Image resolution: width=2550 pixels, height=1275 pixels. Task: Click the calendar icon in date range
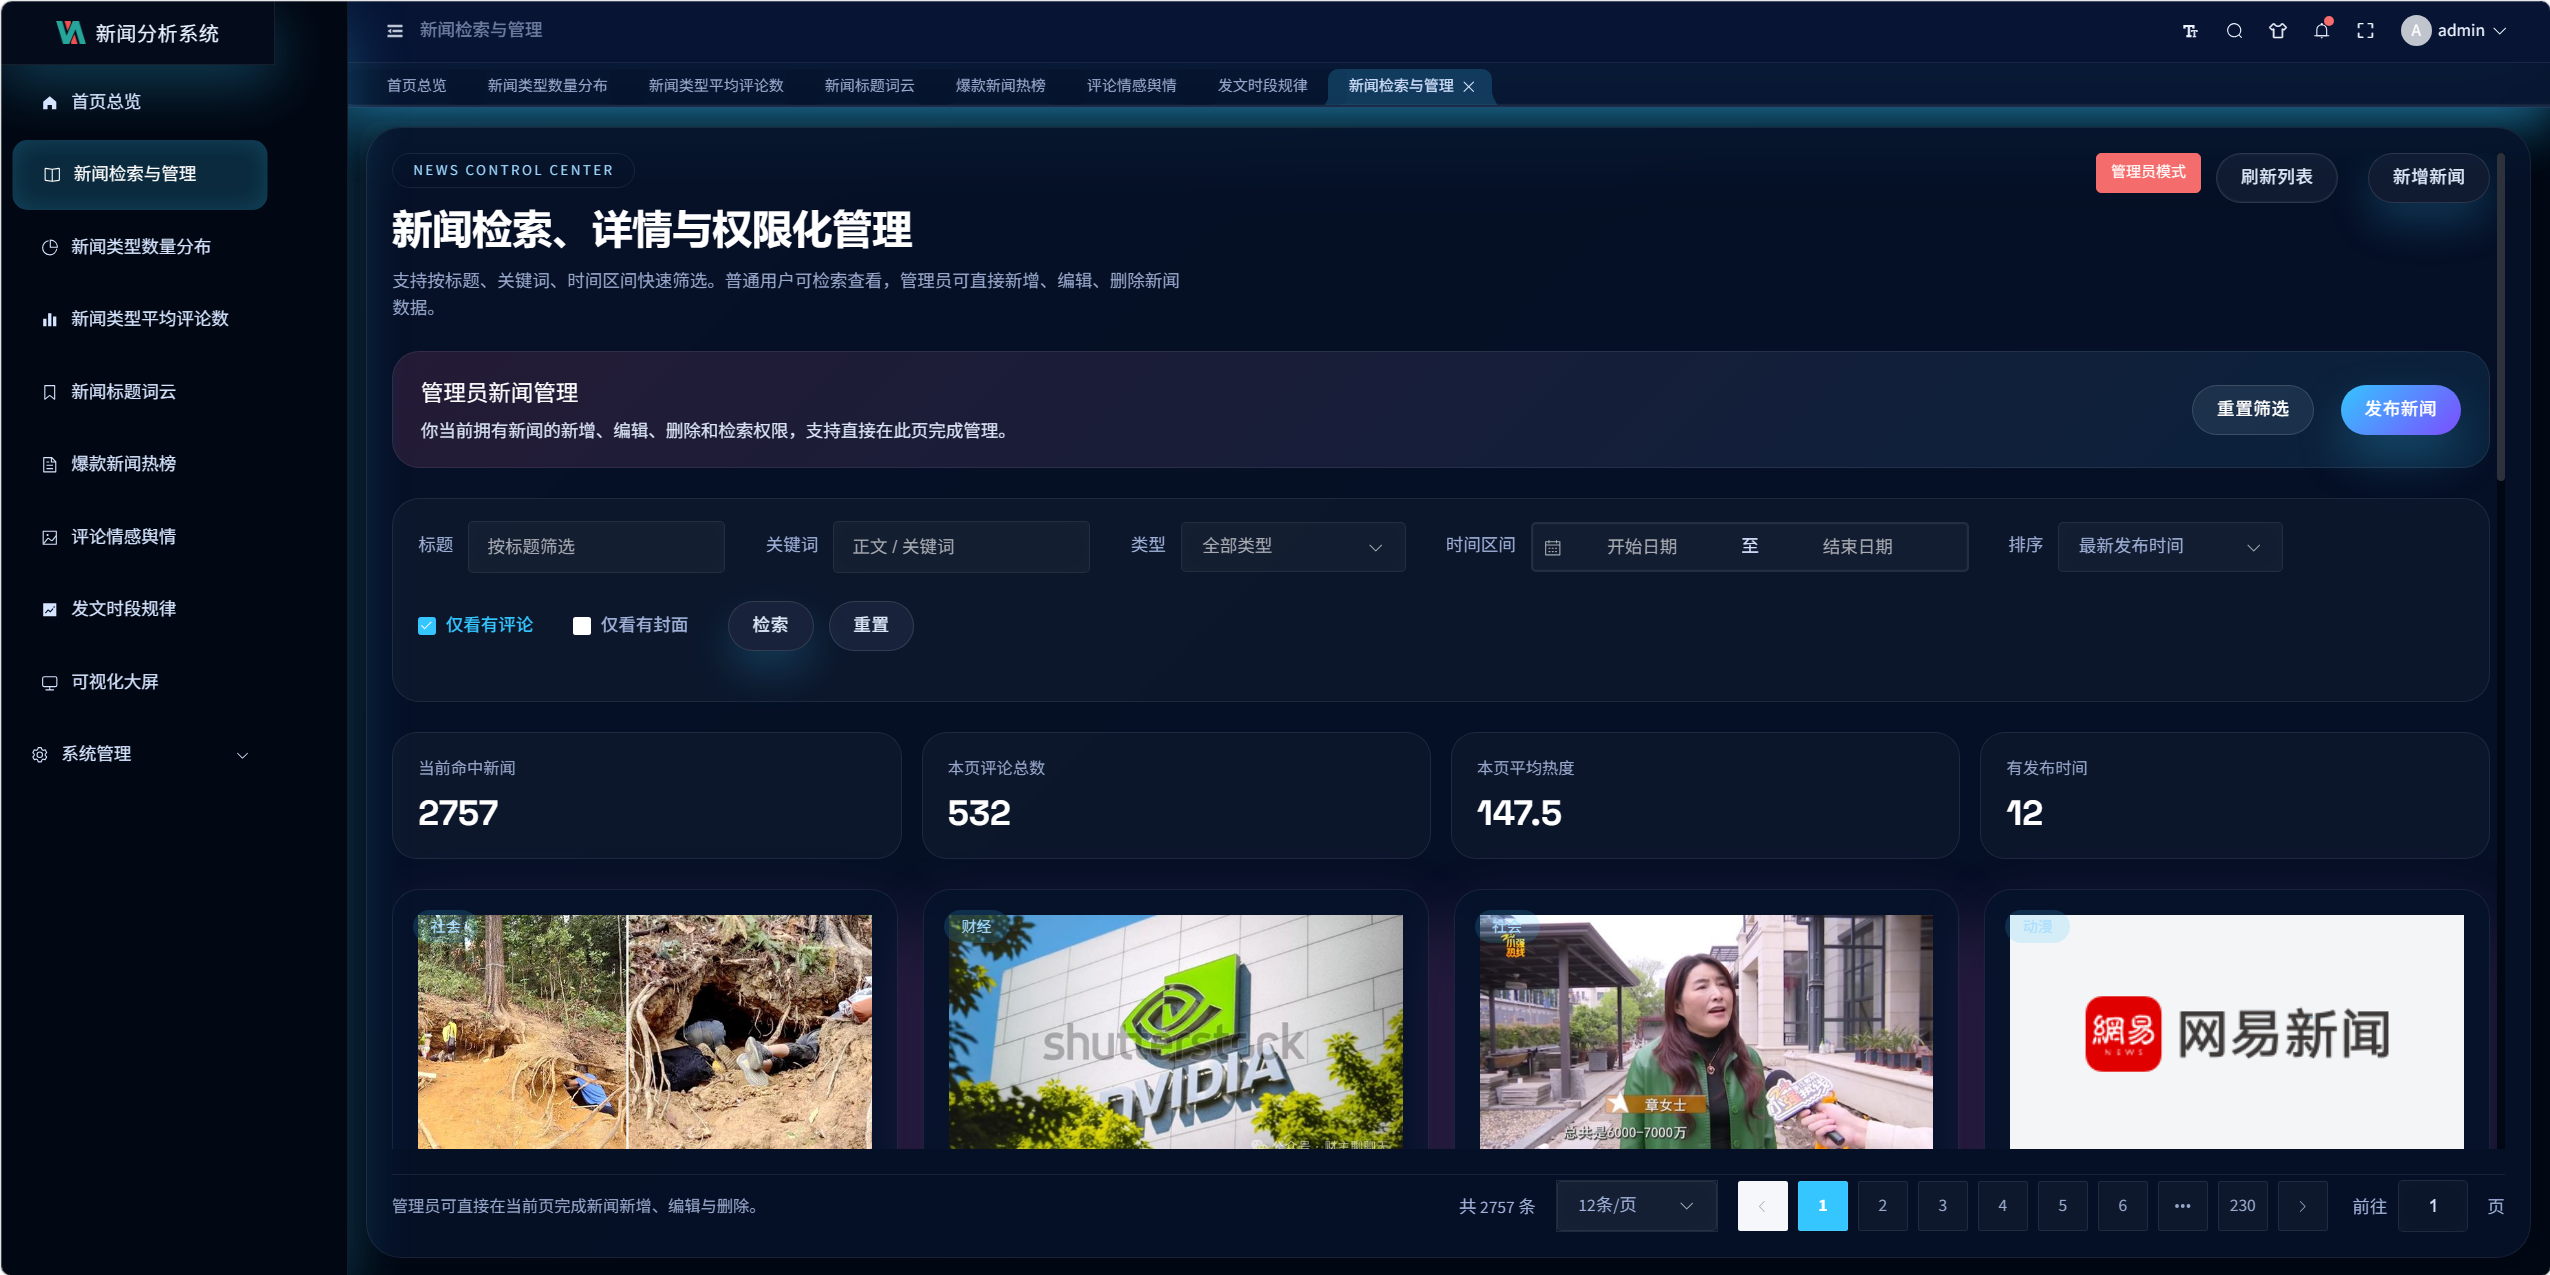pos(1553,547)
